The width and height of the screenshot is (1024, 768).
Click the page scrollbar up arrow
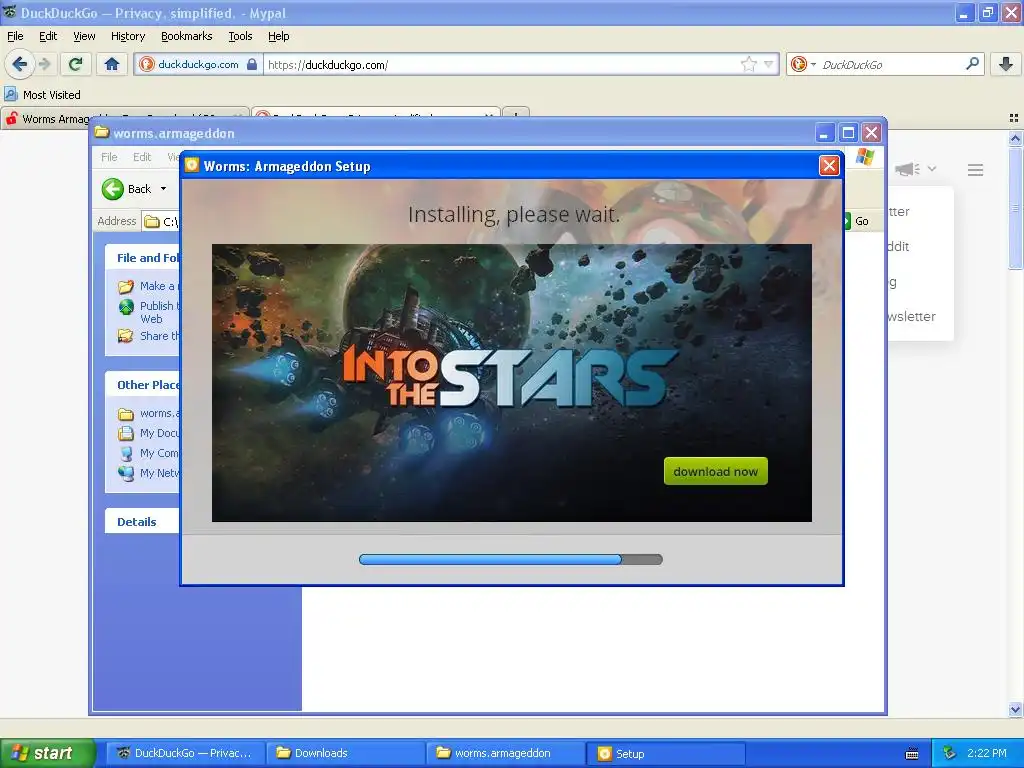coord(1015,138)
